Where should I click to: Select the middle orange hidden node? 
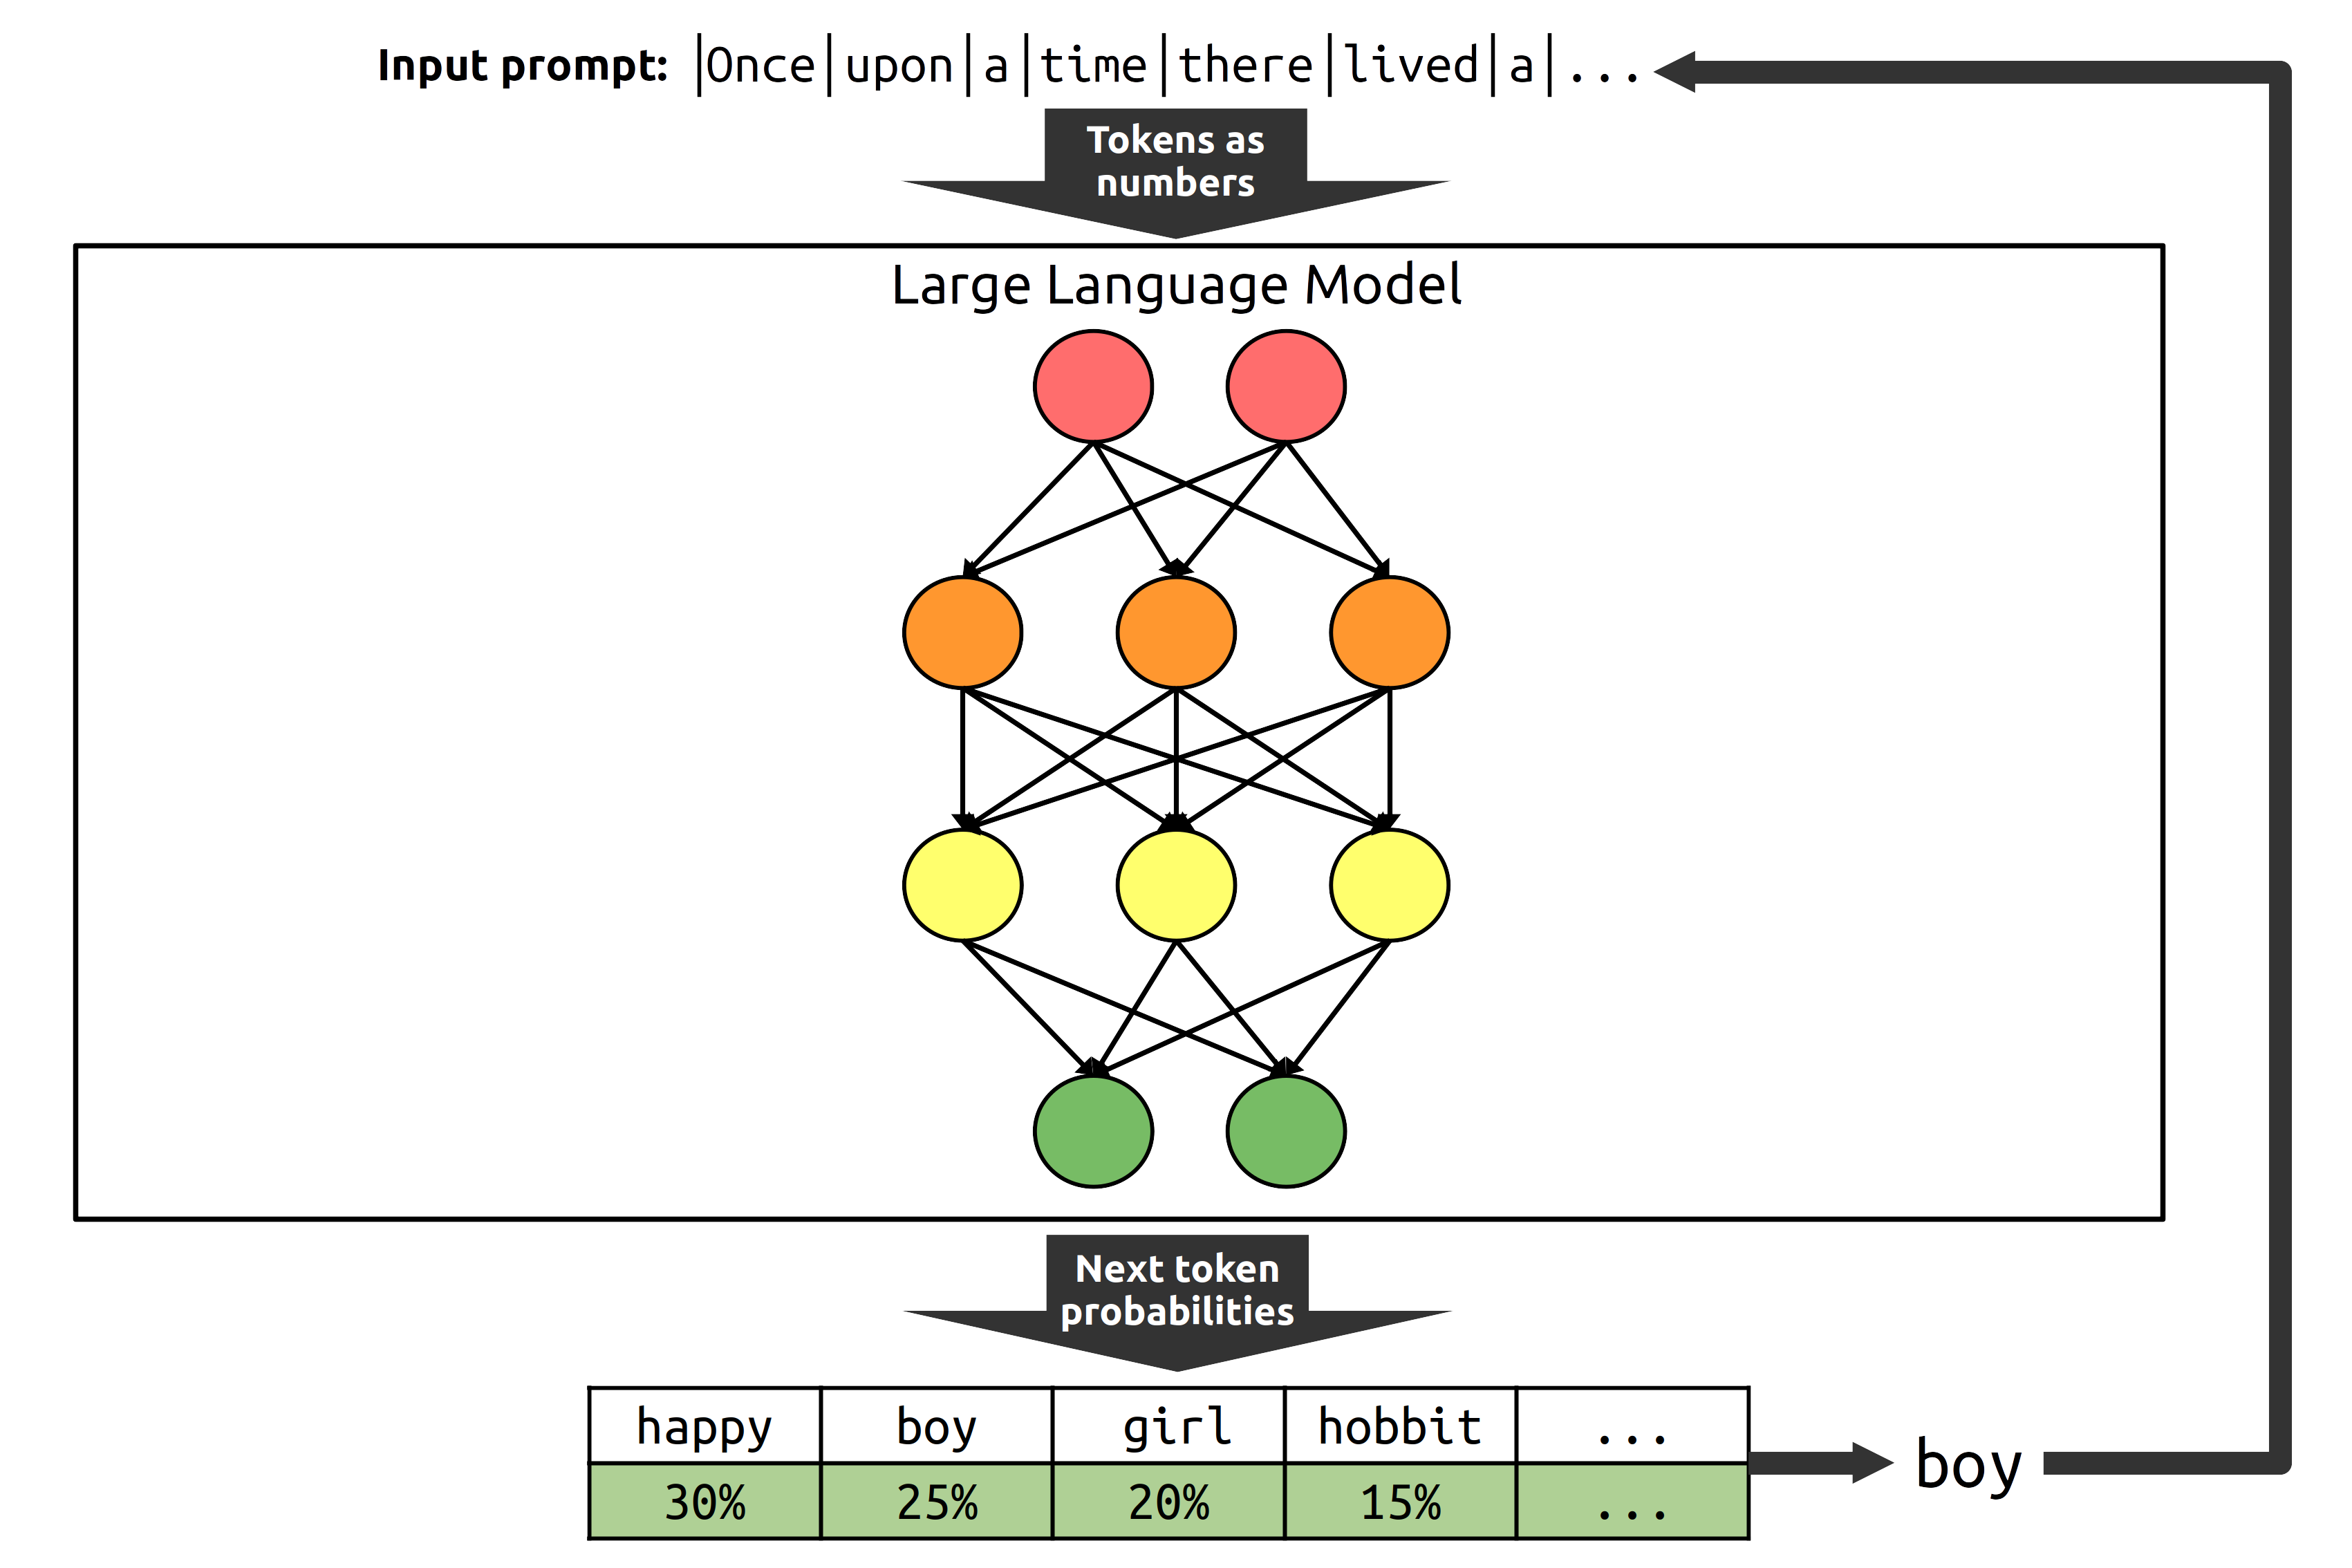(1176, 632)
